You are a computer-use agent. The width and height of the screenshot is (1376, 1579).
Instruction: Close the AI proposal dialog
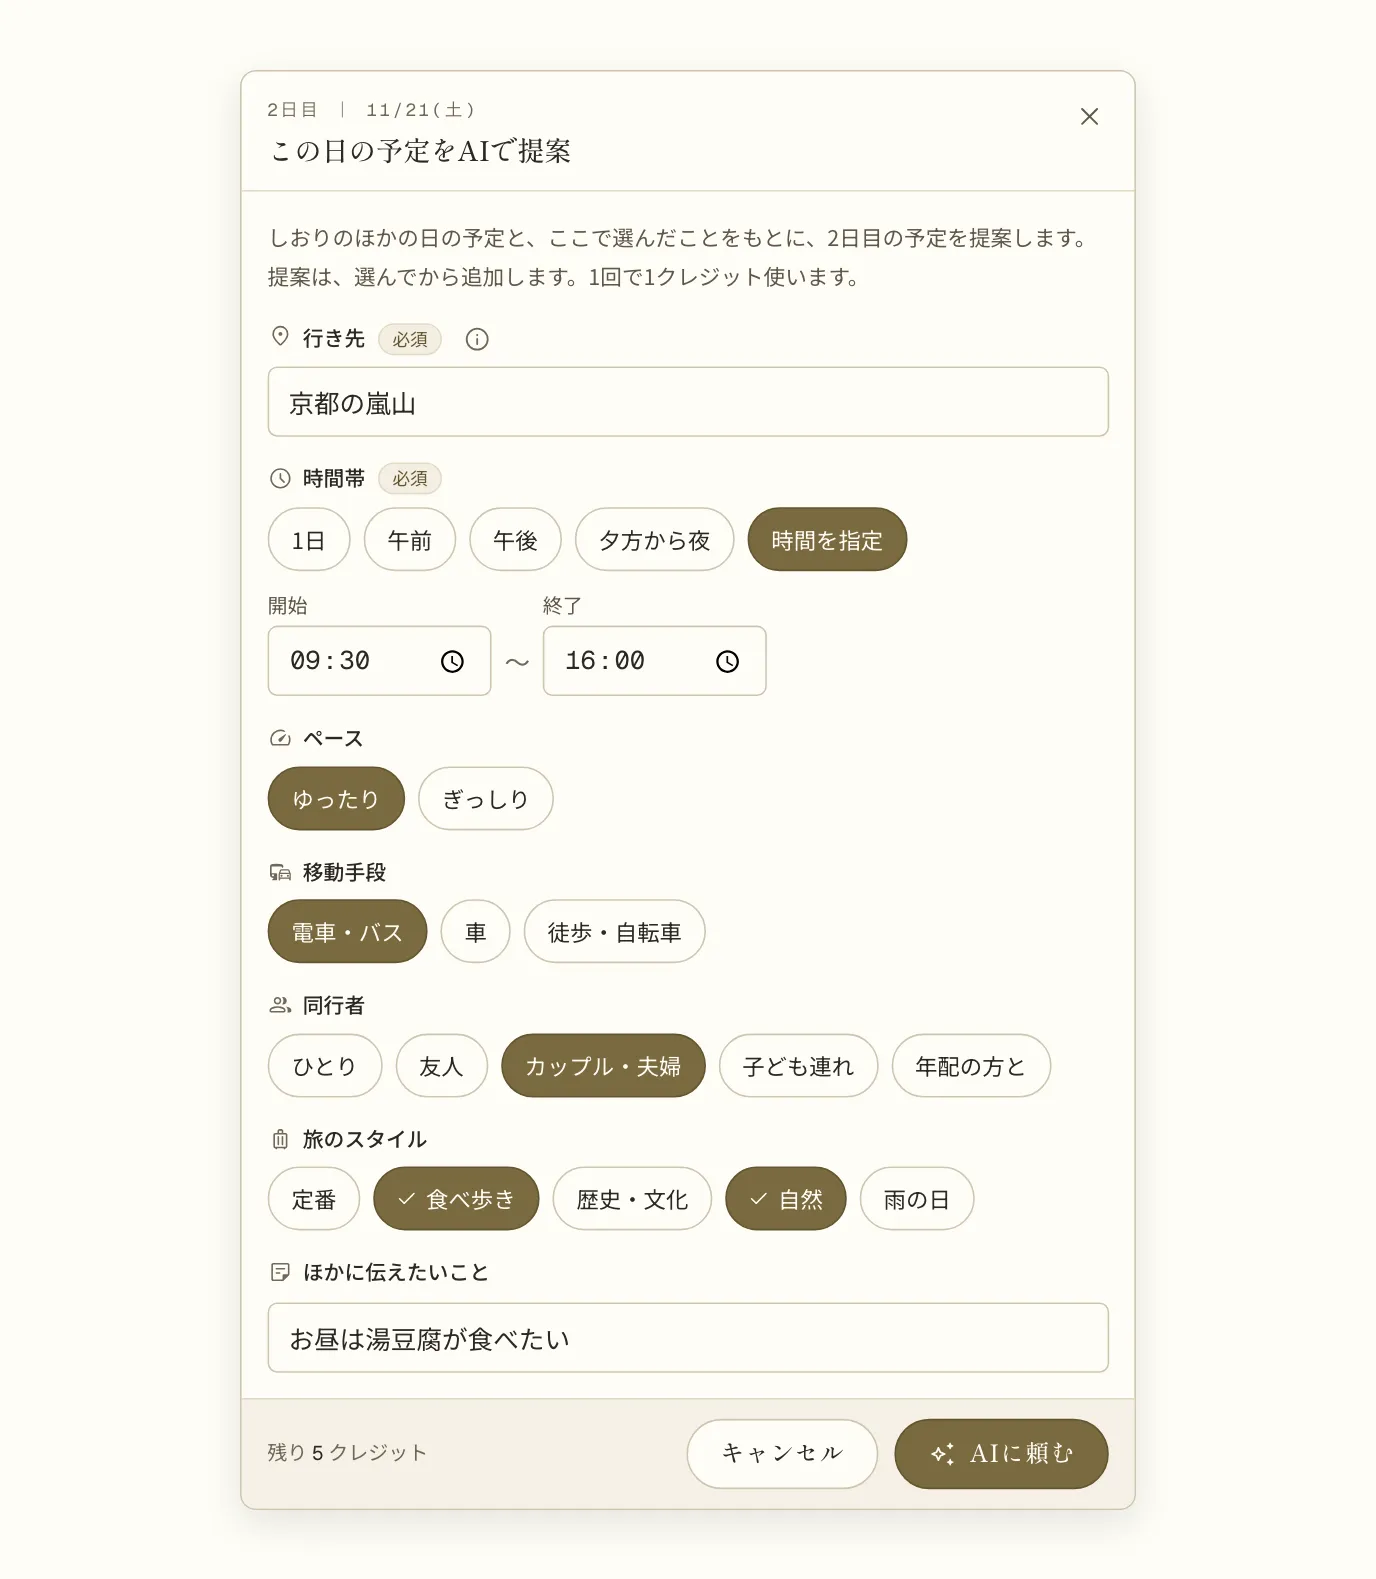click(x=1089, y=117)
